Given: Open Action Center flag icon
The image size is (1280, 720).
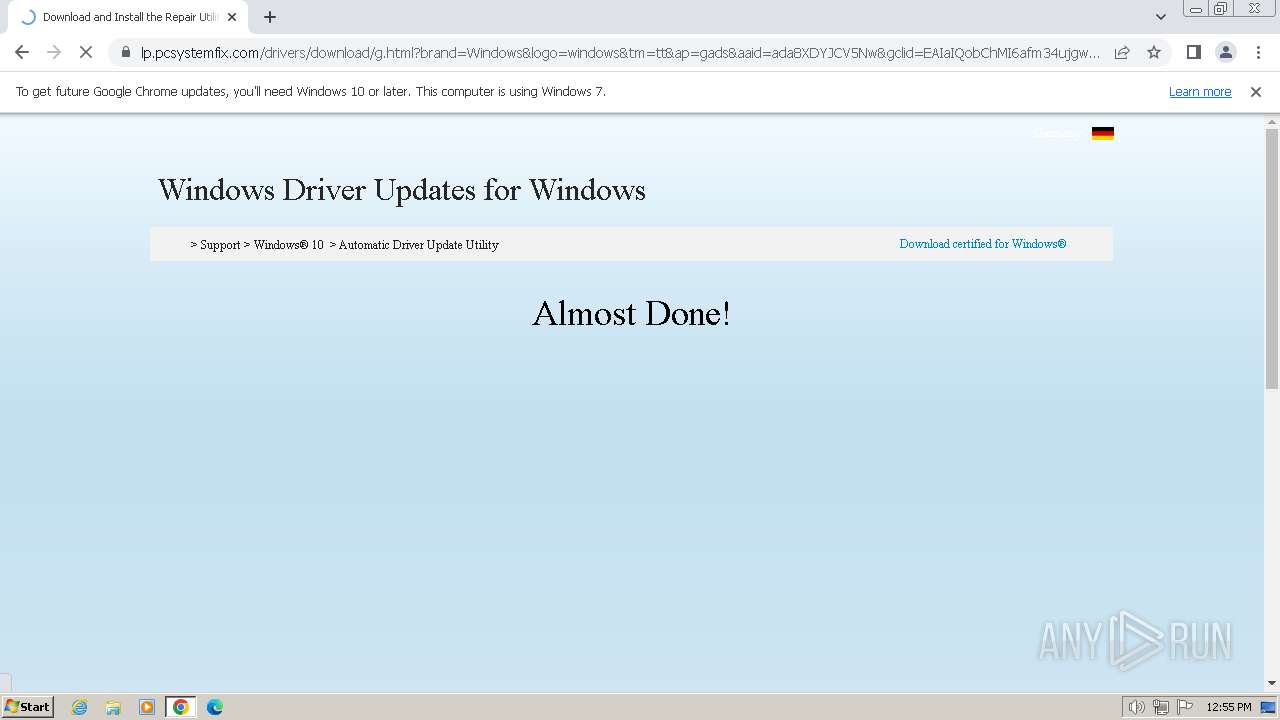Looking at the screenshot, I should click(x=1185, y=707).
